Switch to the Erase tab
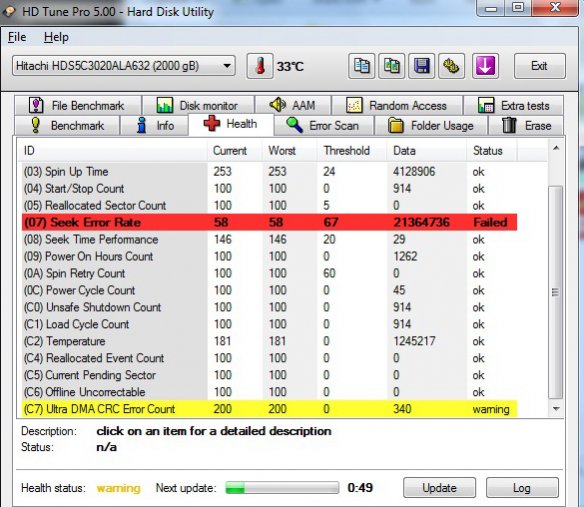 pyautogui.click(x=526, y=126)
